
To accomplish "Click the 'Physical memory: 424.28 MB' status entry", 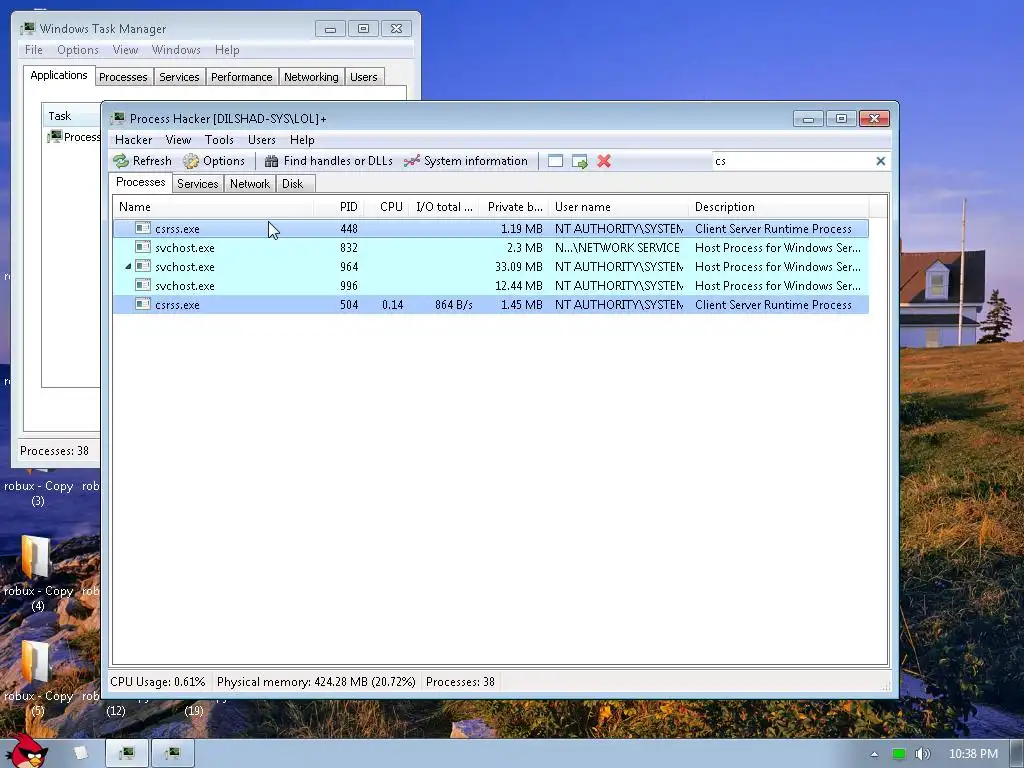I will (316, 682).
